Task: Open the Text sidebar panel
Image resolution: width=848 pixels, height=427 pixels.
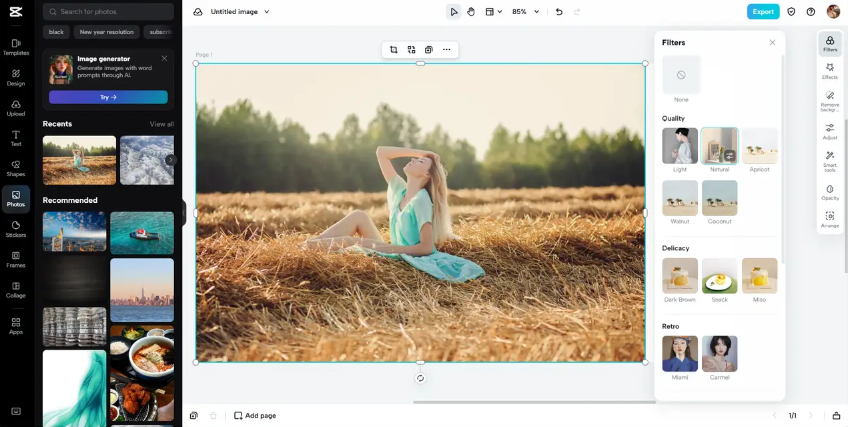Action: pos(16,138)
